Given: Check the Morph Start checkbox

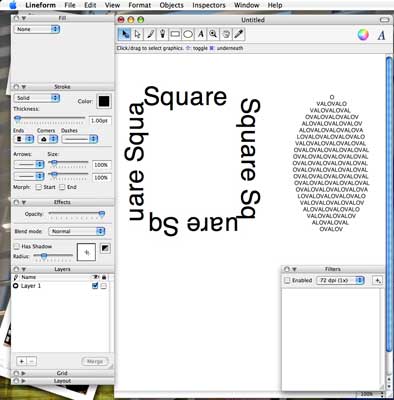Looking at the screenshot, I should 39,187.
